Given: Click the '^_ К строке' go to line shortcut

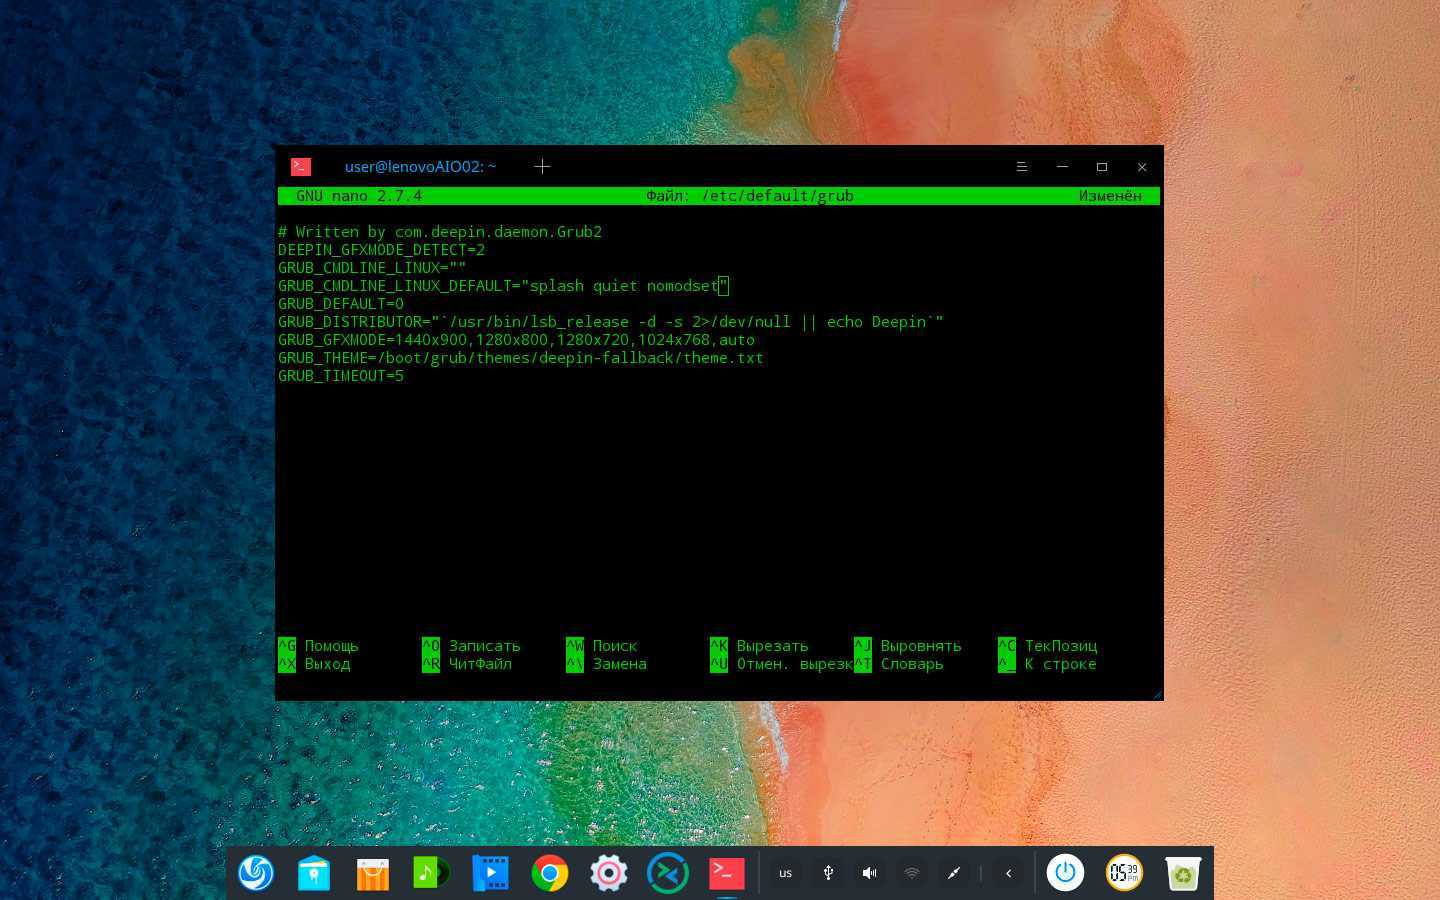Looking at the screenshot, I should [x=1047, y=664].
